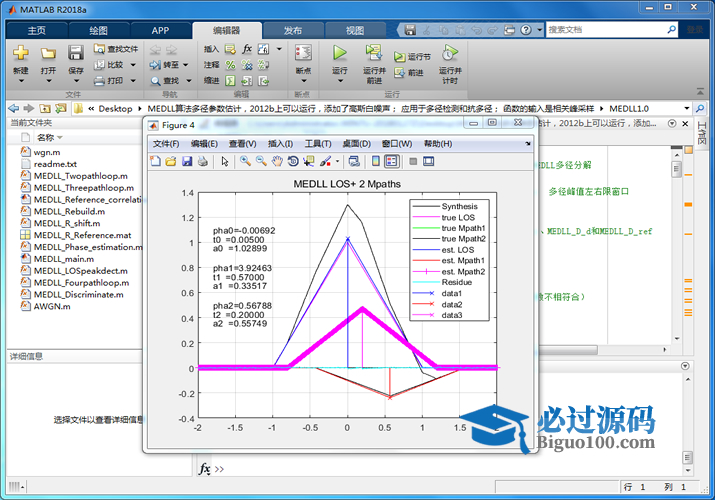Open Breakpoints (断点) dropdown arrow
Image resolution: width=715 pixels, height=500 pixels.
[x=304, y=81]
